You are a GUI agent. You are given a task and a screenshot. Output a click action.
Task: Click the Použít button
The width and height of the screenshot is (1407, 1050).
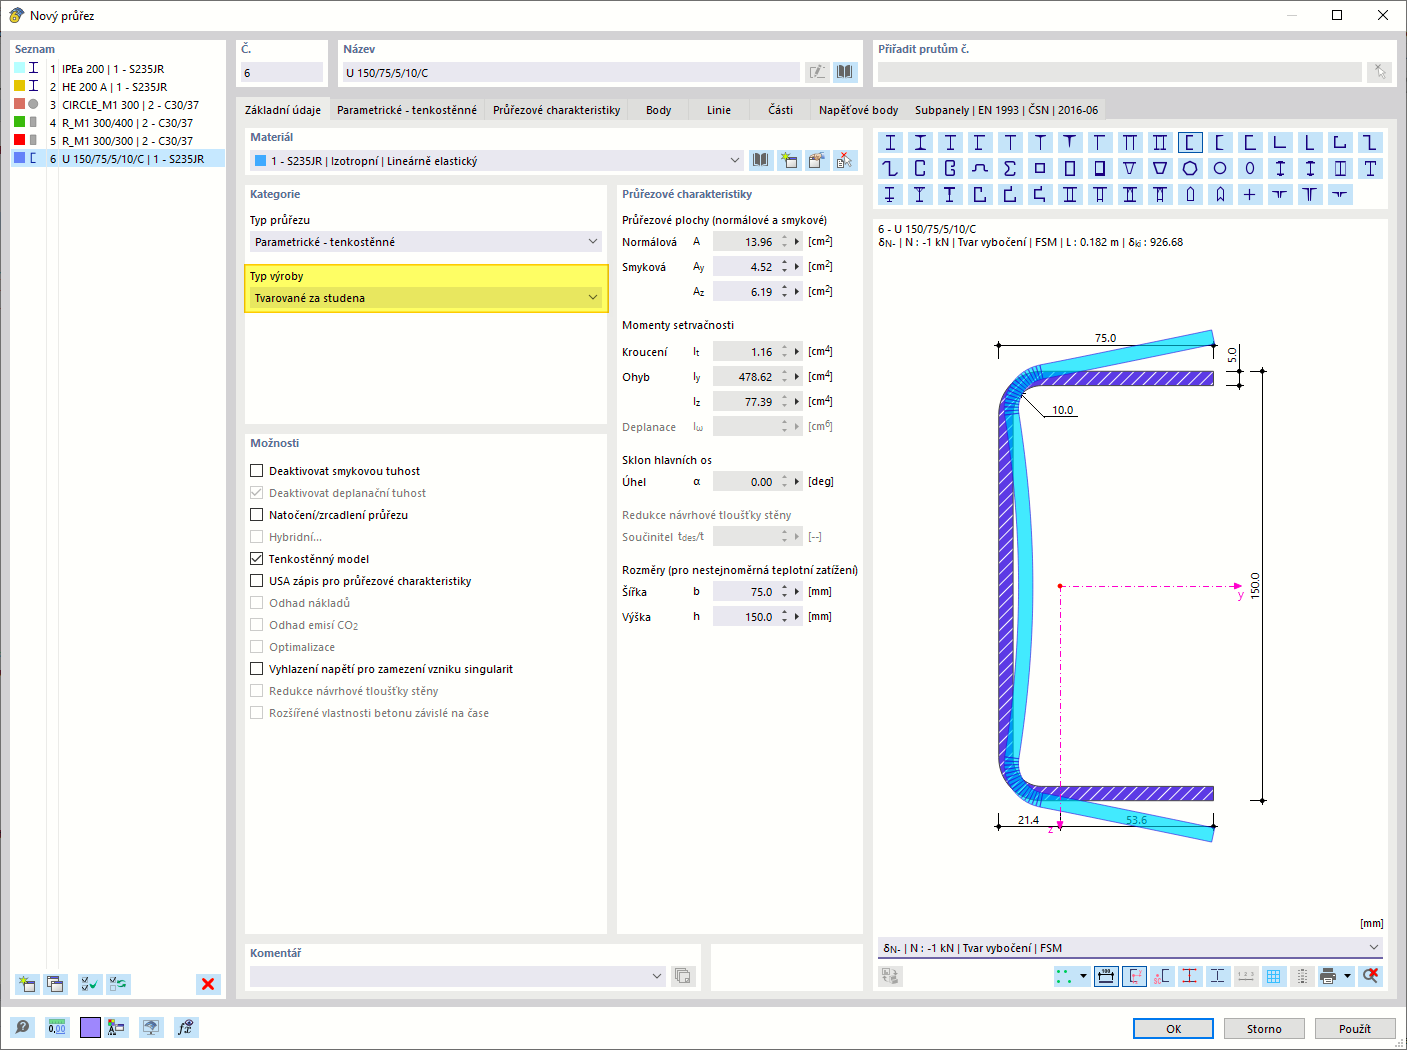(x=1355, y=1028)
